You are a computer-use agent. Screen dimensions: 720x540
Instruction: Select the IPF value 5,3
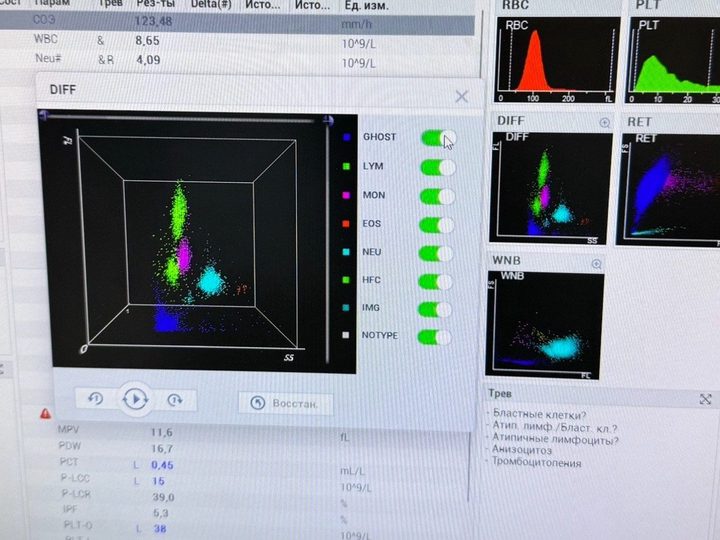click(160, 513)
